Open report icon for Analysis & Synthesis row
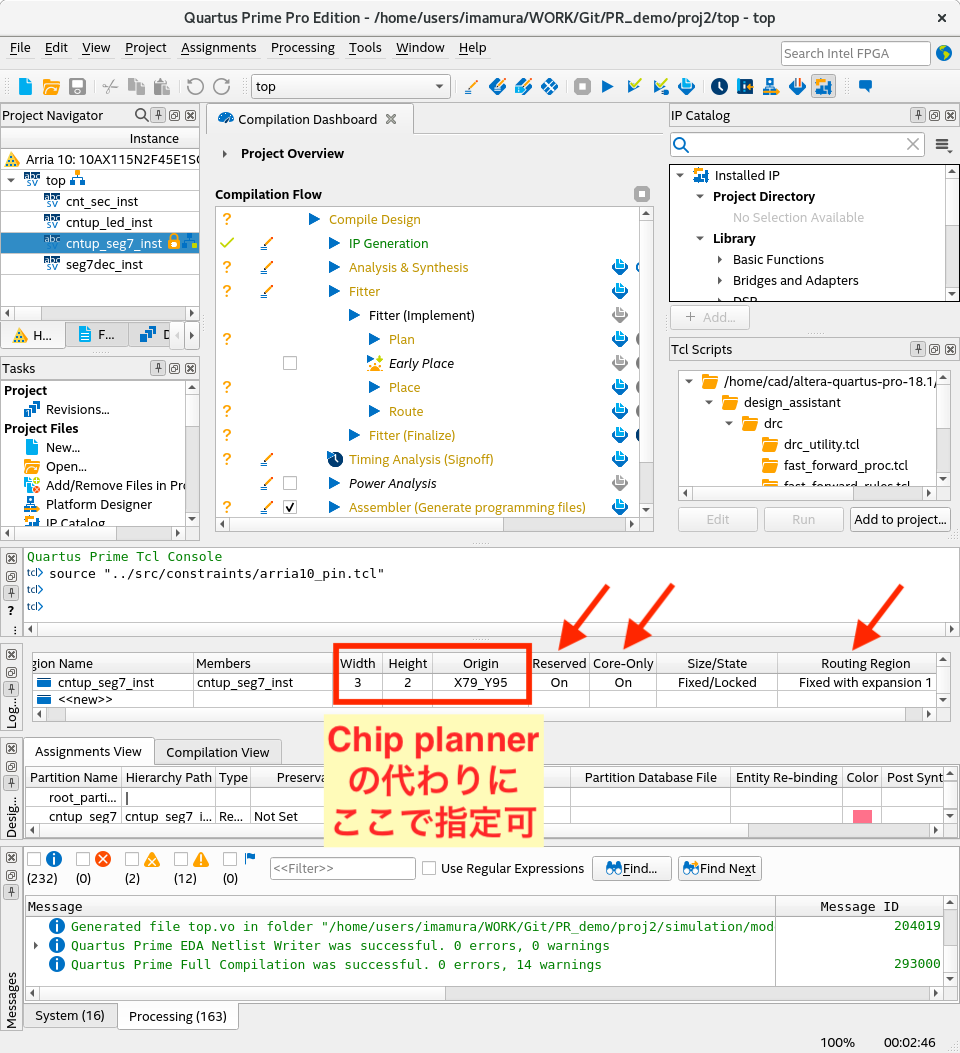This screenshot has width=960, height=1053. point(620,267)
